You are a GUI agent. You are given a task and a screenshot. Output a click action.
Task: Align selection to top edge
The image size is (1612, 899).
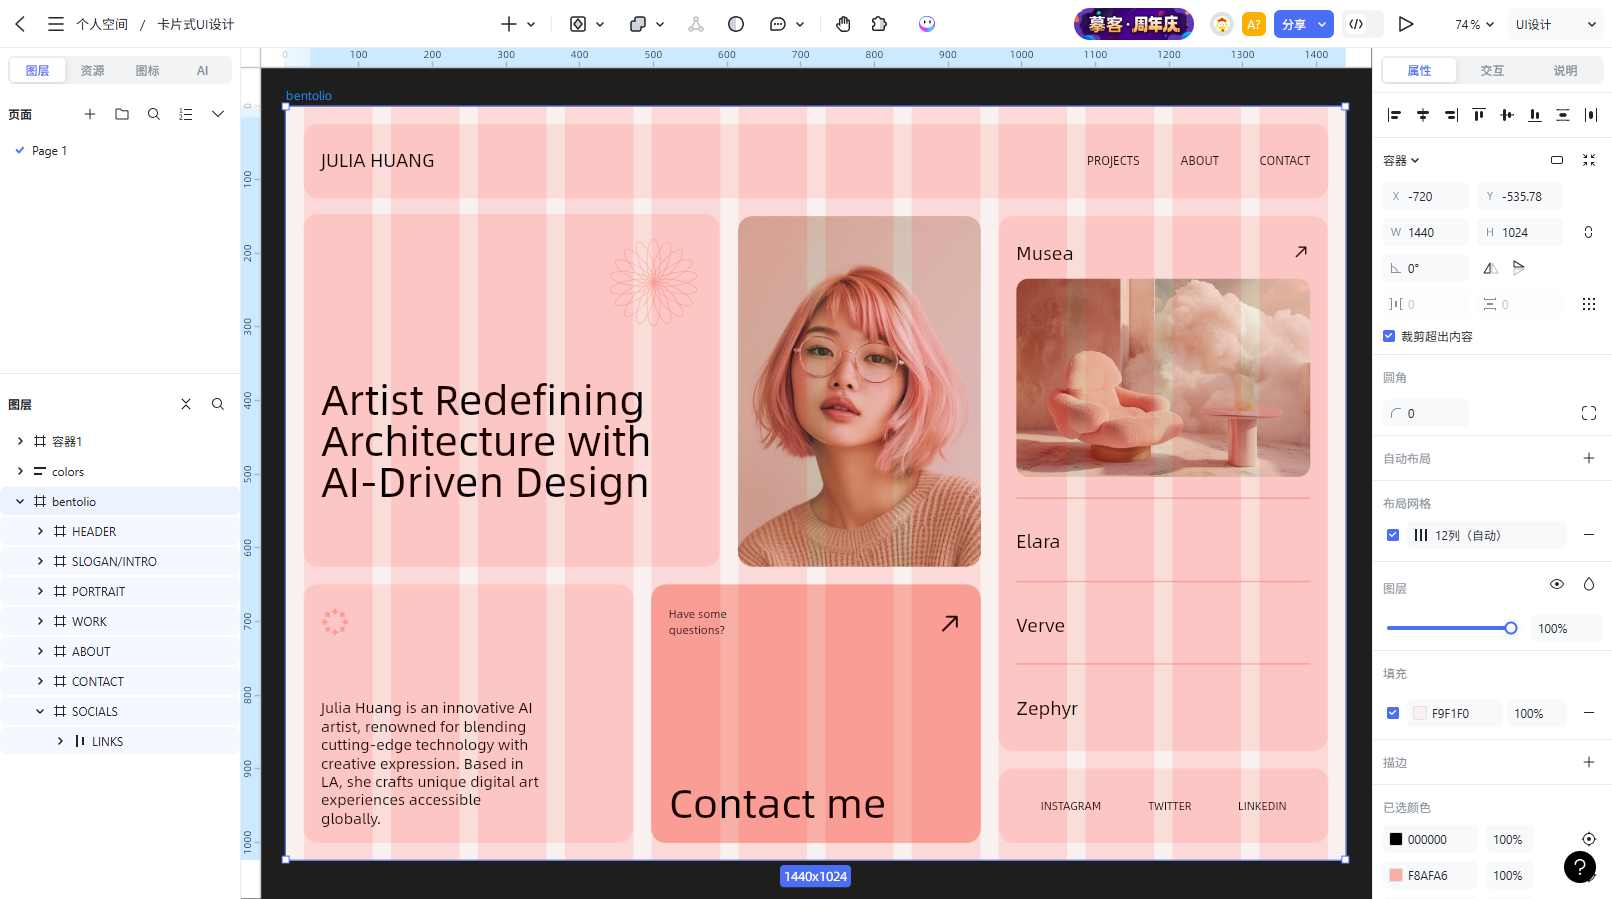pos(1478,115)
